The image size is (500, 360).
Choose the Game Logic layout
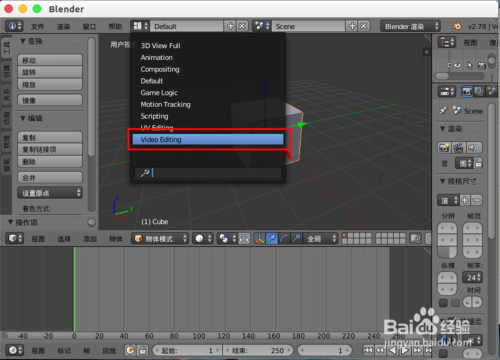point(159,93)
